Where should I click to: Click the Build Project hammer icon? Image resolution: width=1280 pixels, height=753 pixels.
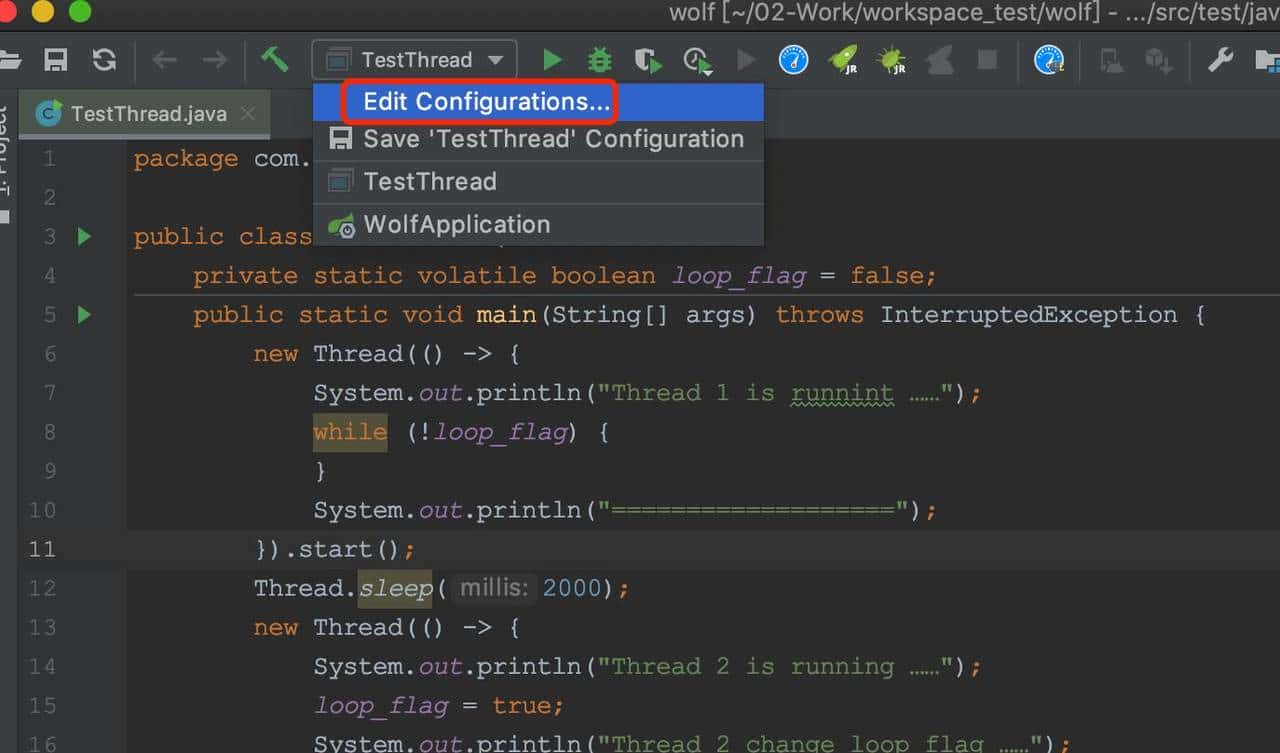tap(274, 59)
